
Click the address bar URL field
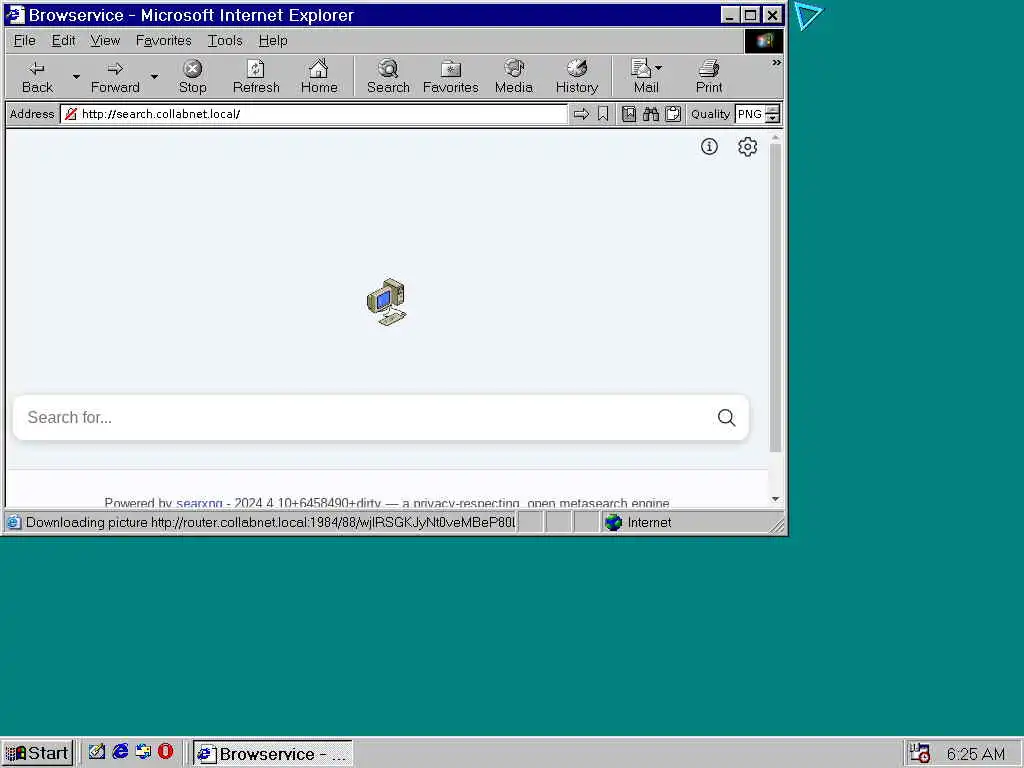[313, 114]
